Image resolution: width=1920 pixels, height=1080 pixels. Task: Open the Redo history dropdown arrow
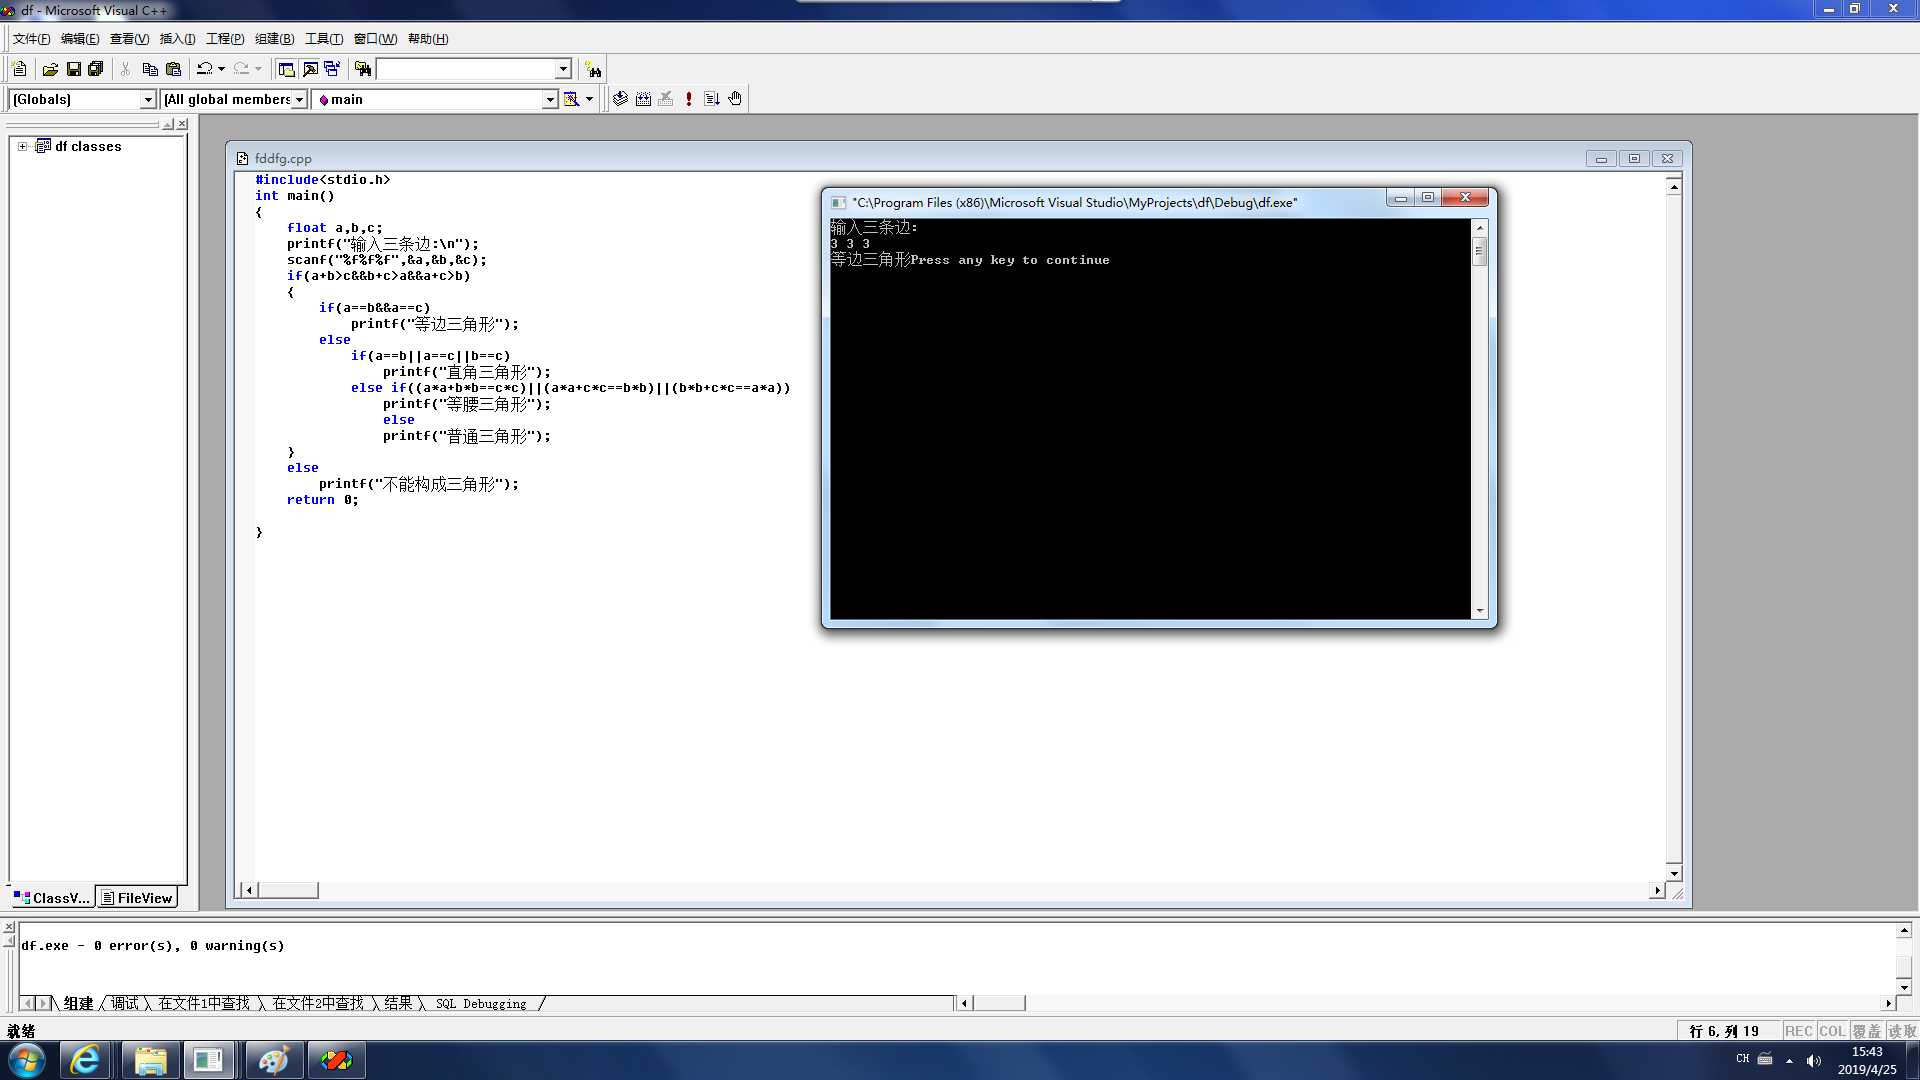(258, 69)
